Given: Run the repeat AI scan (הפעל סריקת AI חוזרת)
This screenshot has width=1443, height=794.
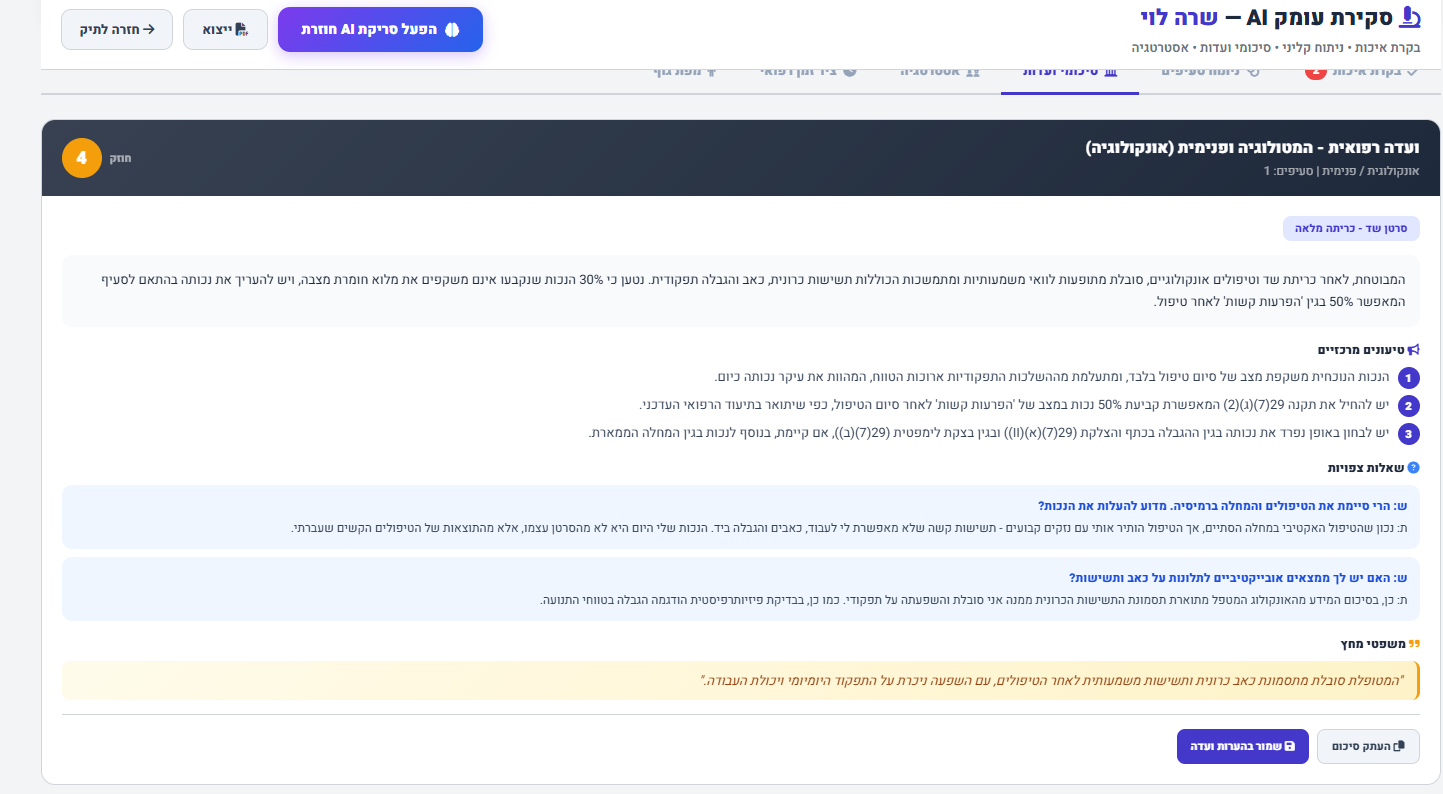Looking at the screenshot, I should [x=380, y=29].
